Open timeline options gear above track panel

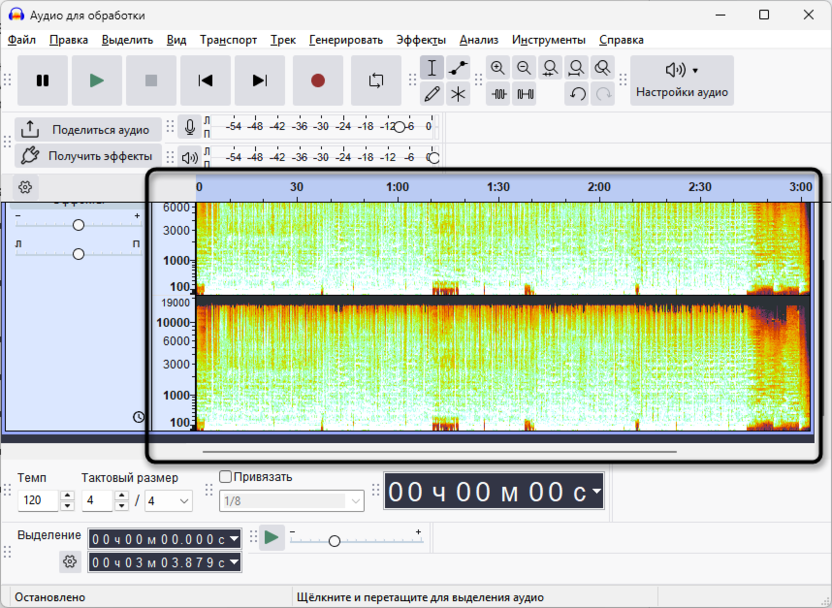click(x=25, y=187)
